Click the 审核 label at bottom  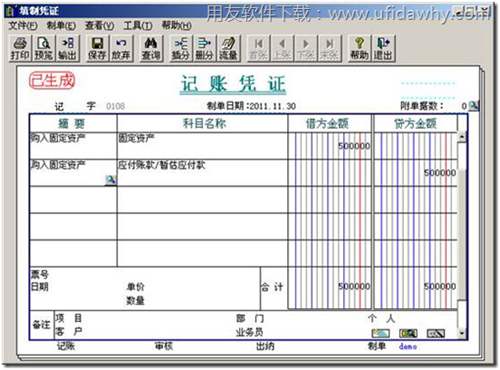164,346
